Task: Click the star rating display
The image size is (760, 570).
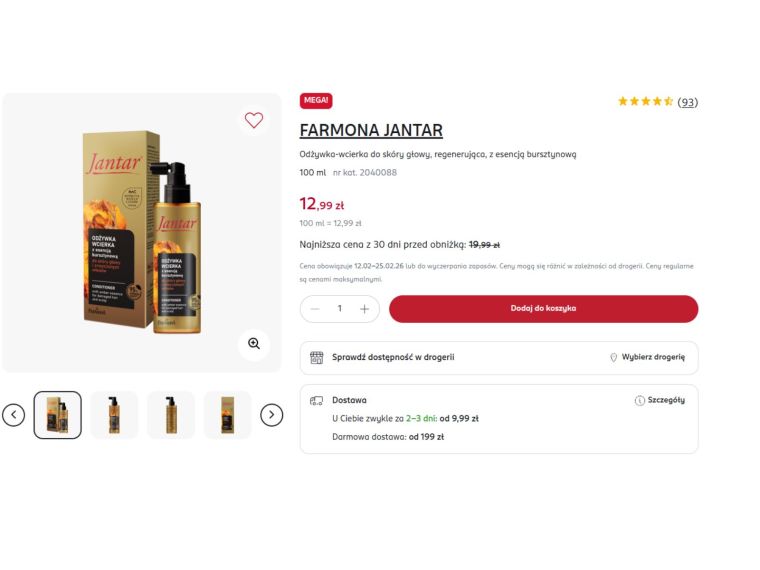Action: [645, 101]
